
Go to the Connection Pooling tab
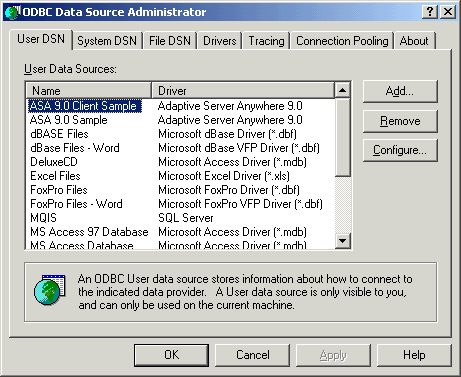tap(342, 41)
